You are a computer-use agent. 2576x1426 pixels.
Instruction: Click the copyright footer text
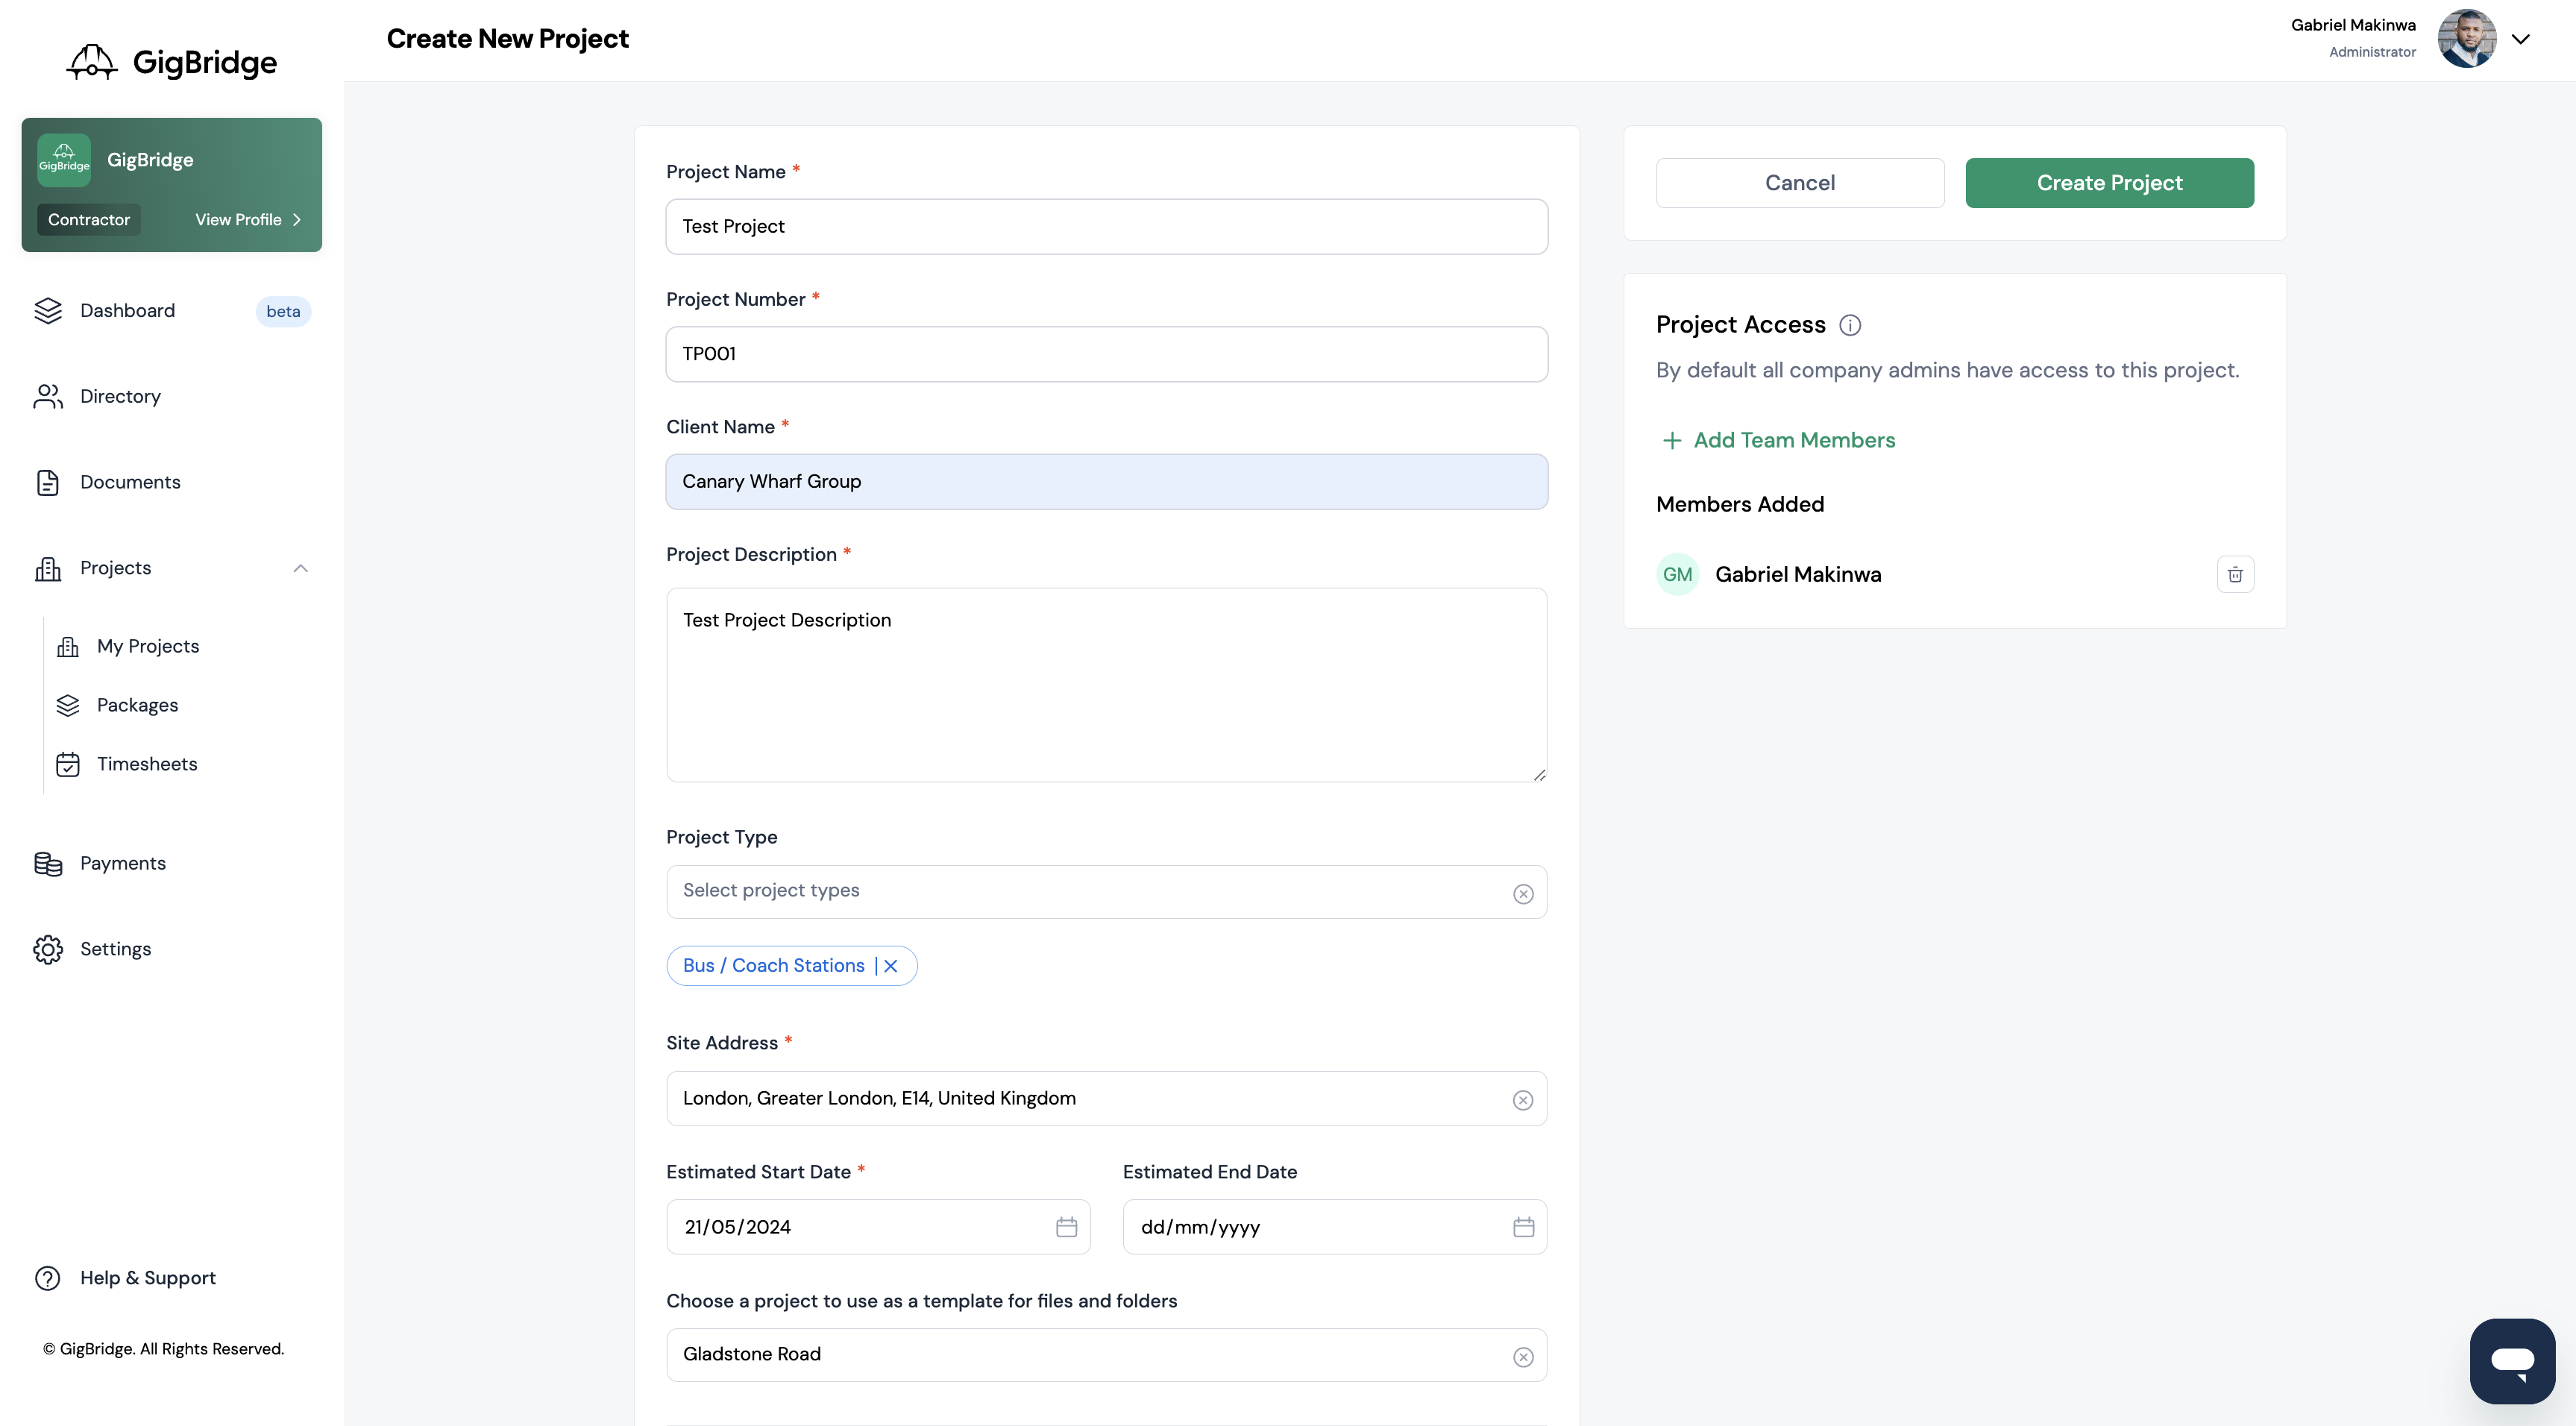163,1349
